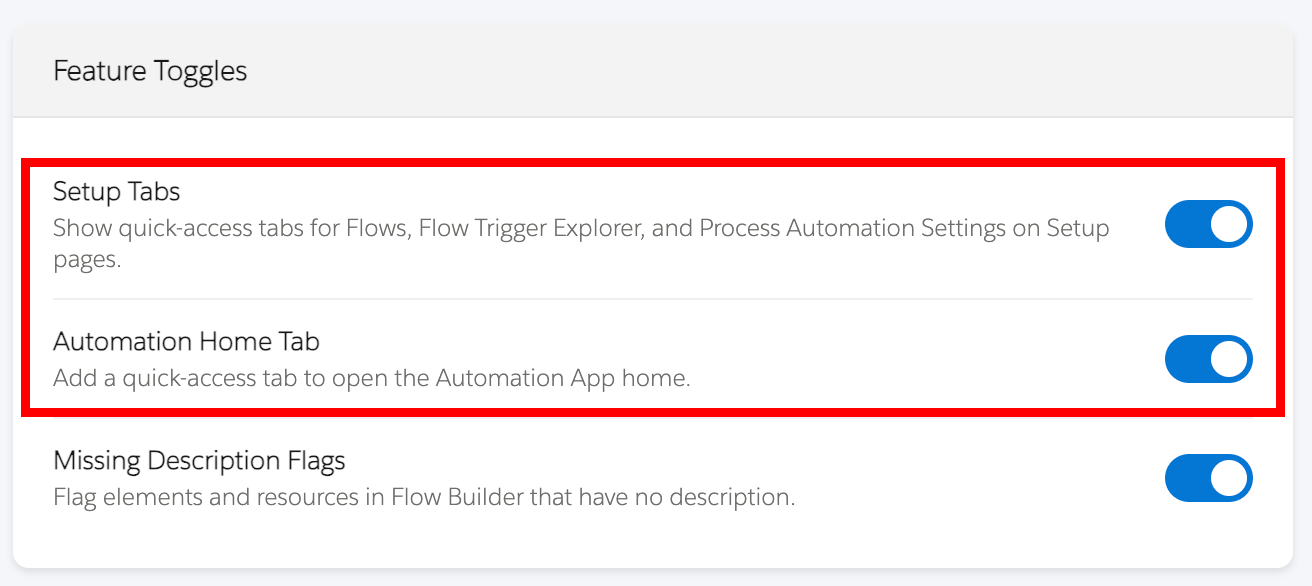Turn off the Automation Home Tab switch

coord(1208,359)
